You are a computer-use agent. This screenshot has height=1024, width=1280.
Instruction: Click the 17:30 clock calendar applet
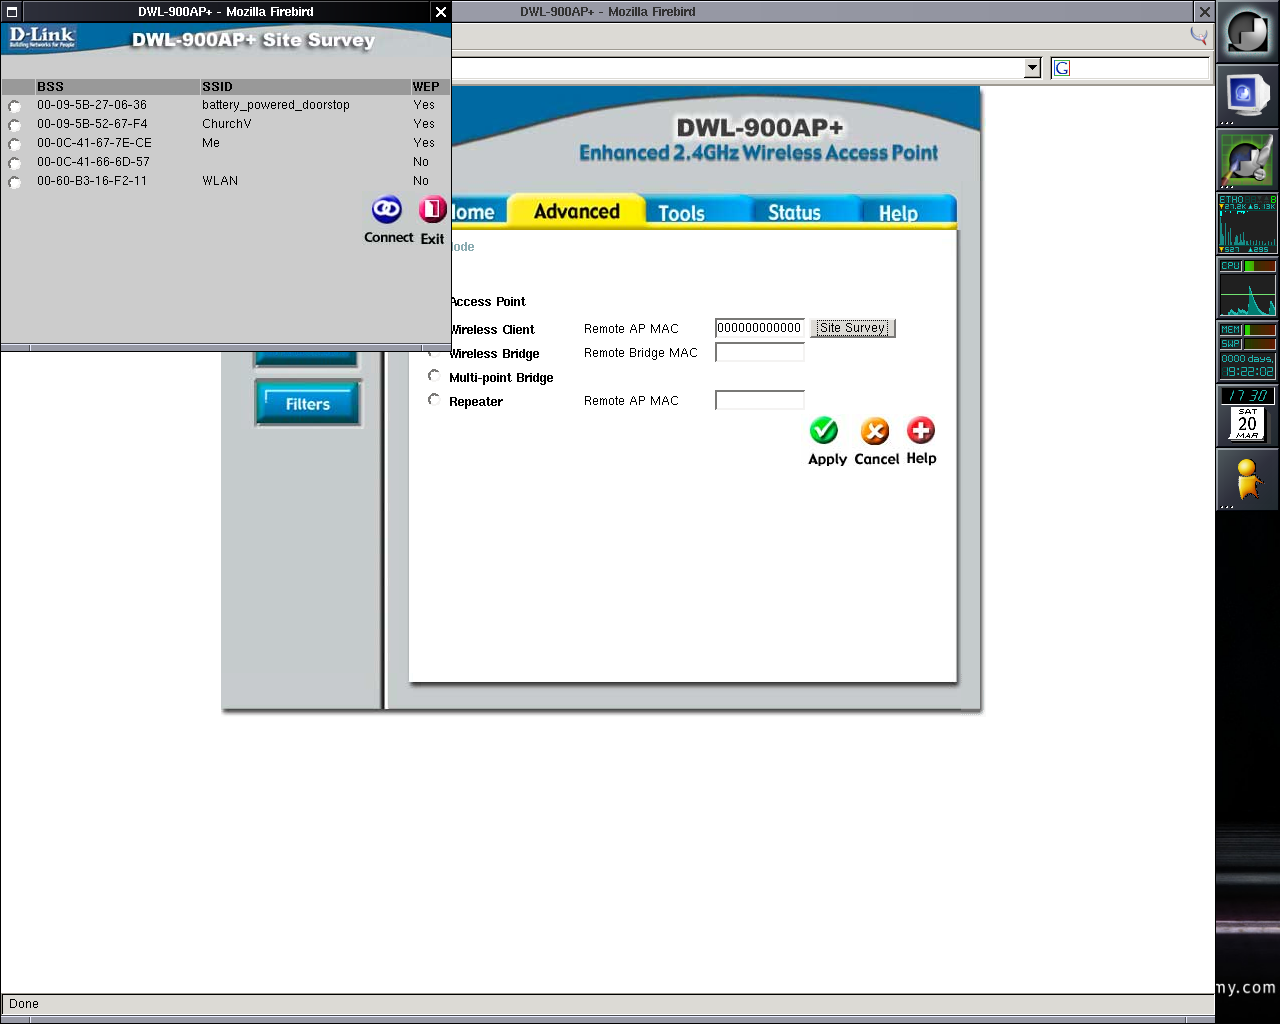(x=1247, y=415)
